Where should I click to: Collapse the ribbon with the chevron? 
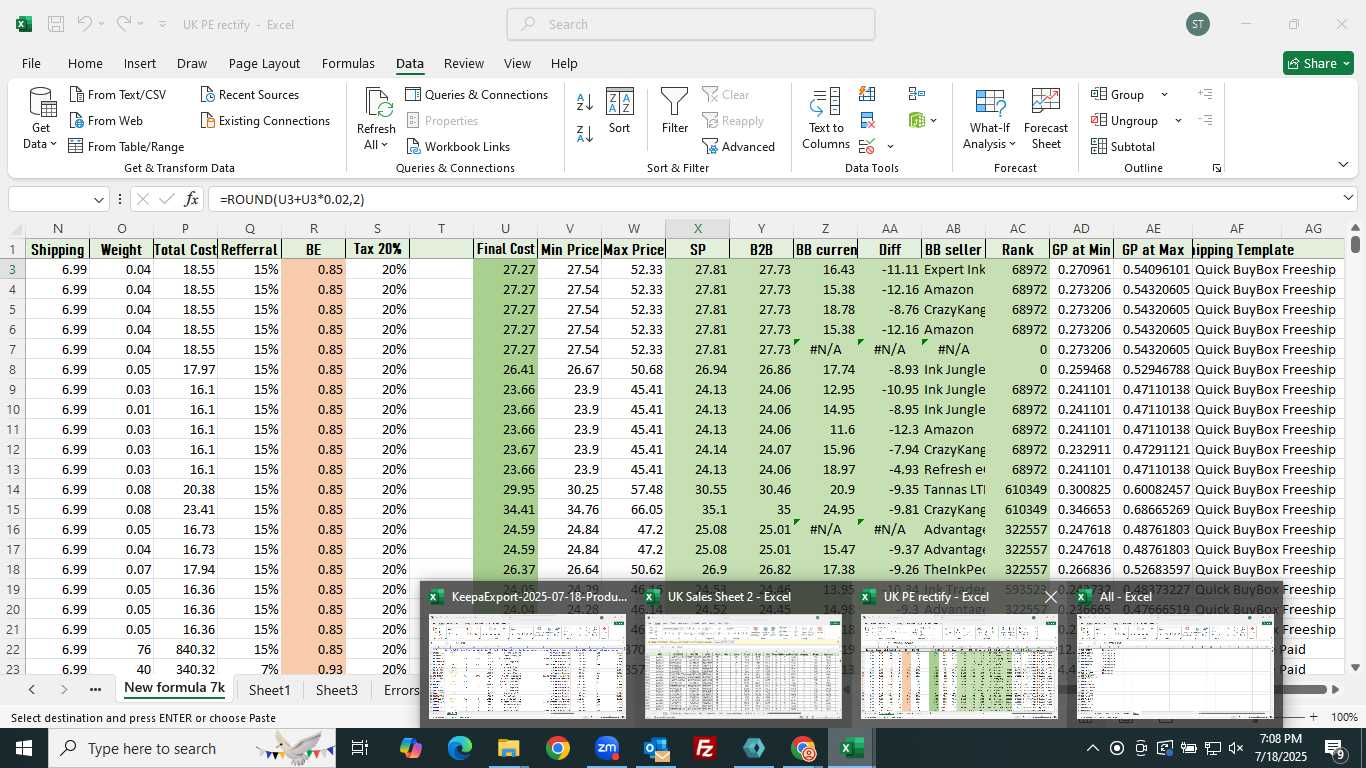(1343, 164)
